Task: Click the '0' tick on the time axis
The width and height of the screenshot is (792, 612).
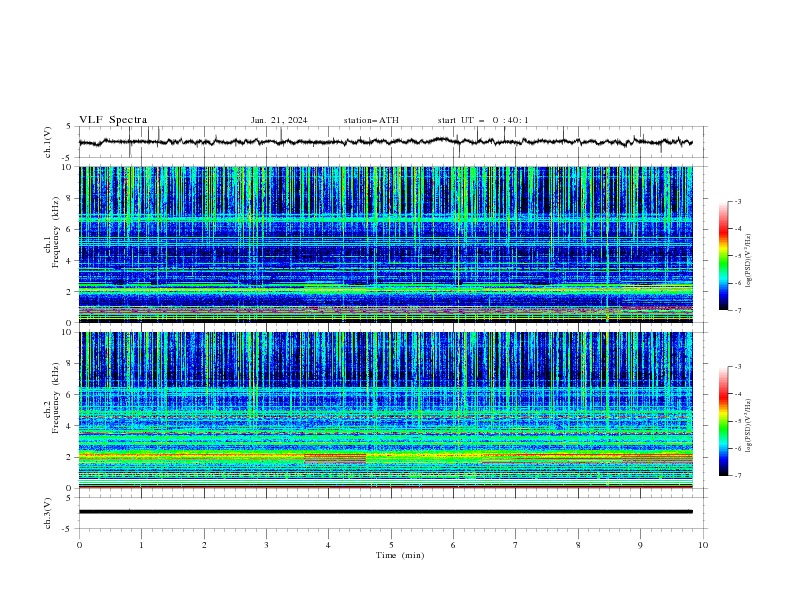Action: point(79,545)
